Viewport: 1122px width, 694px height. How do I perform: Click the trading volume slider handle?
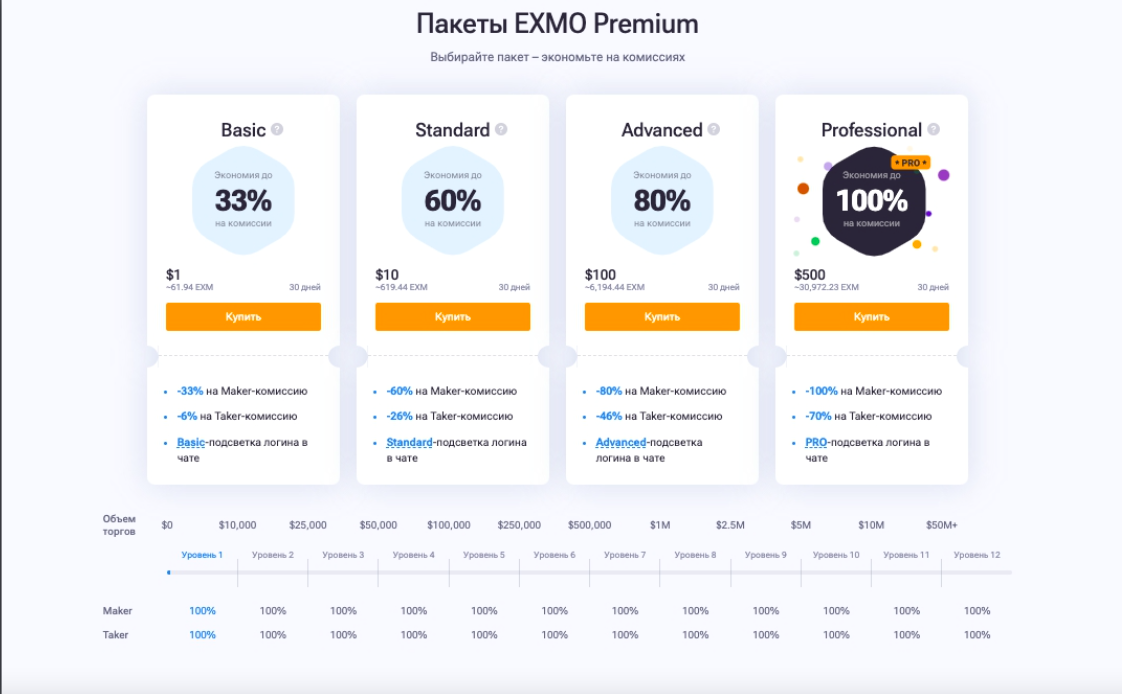(x=169, y=572)
